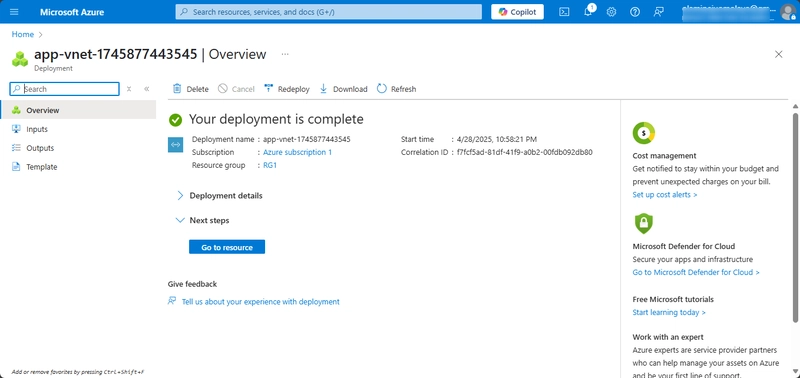Click the Redeploy toolbar button
The image size is (800, 378).
pos(287,89)
